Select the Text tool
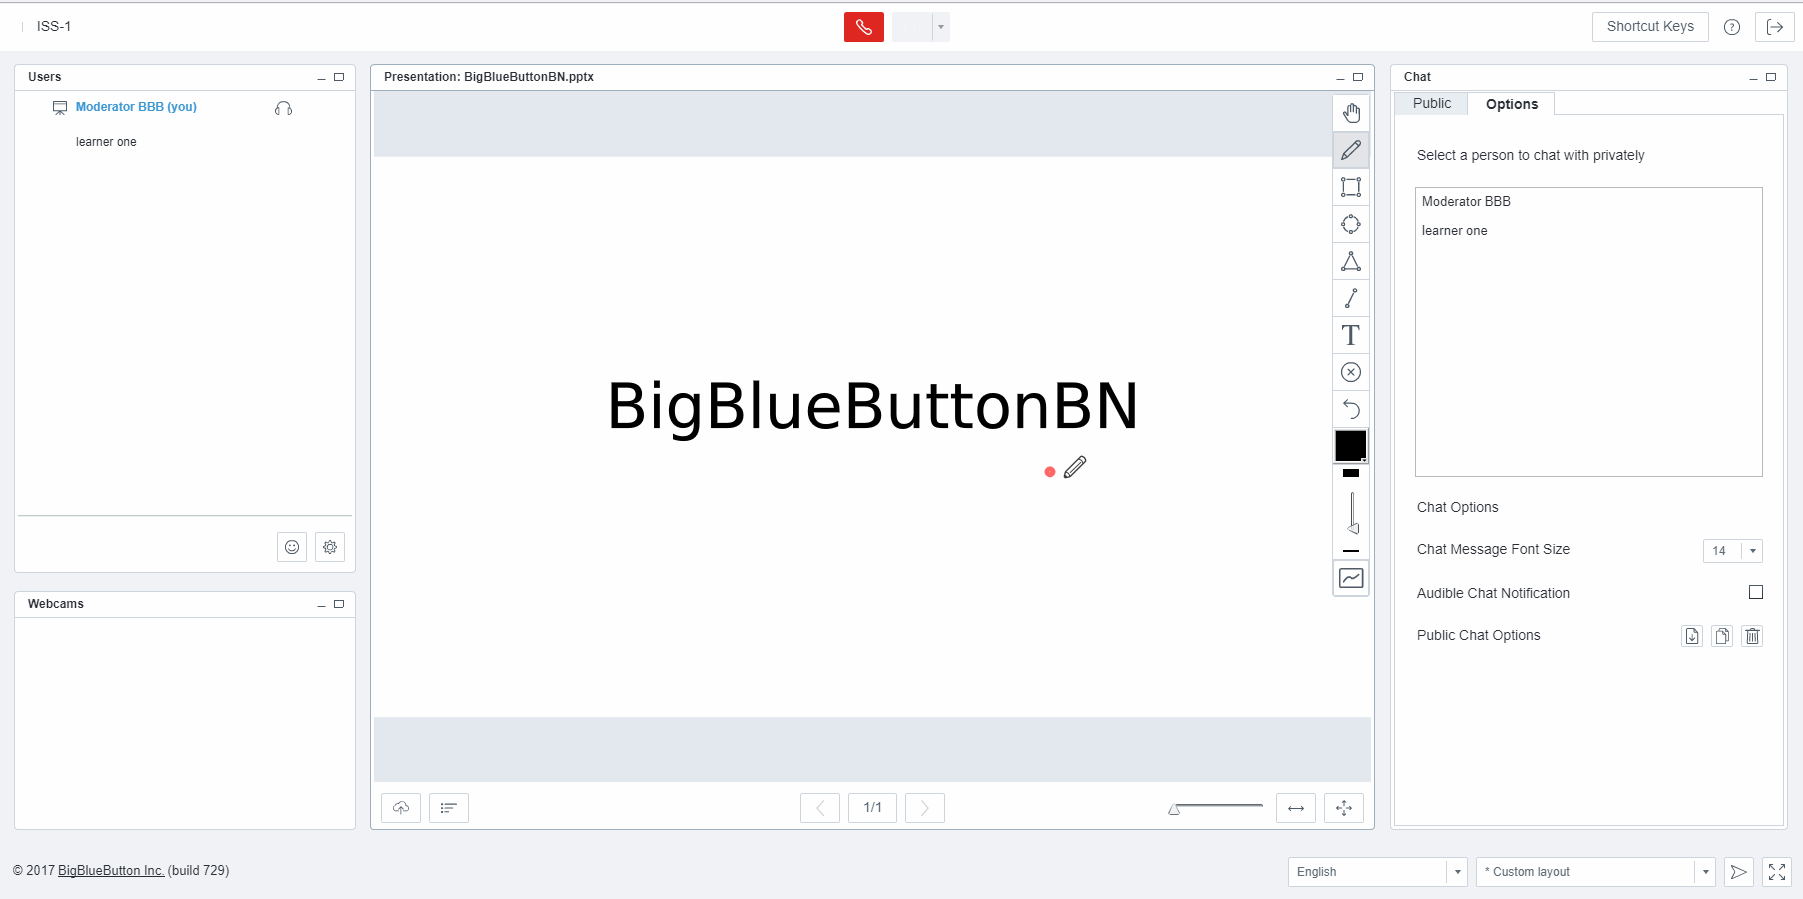The image size is (1803, 899). (x=1351, y=335)
